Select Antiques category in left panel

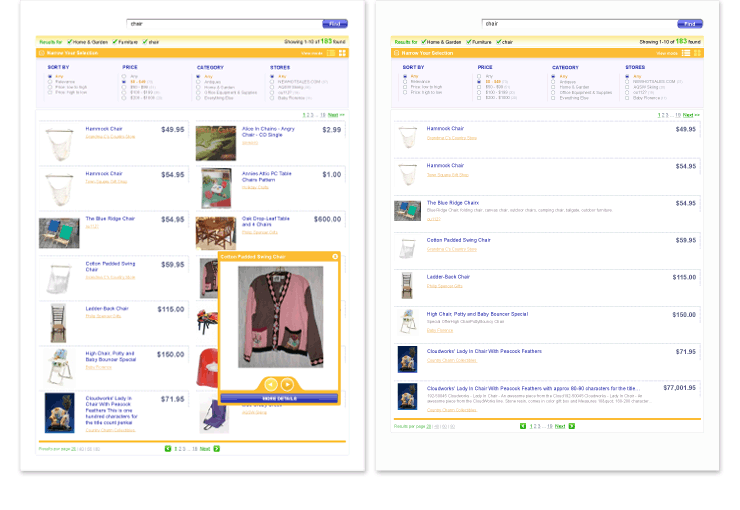[x=199, y=81]
